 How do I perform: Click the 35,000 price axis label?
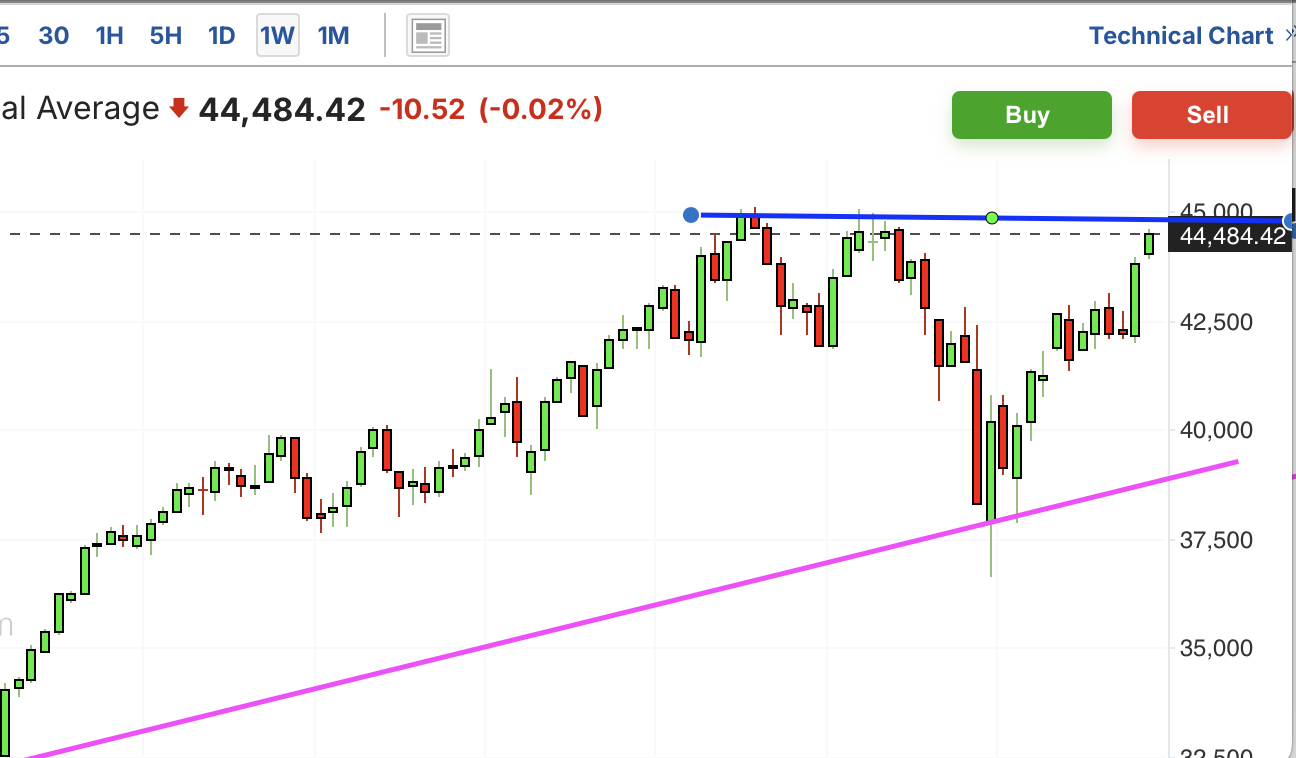(1216, 648)
